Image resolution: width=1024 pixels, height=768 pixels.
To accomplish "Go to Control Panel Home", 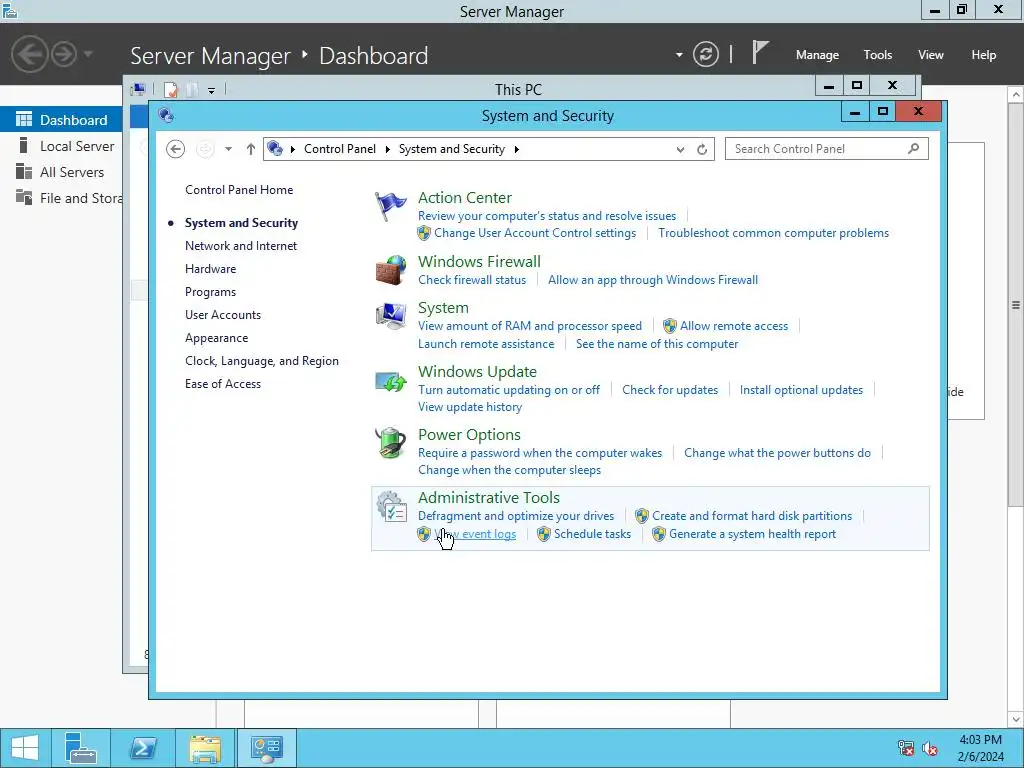I will click(239, 189).
